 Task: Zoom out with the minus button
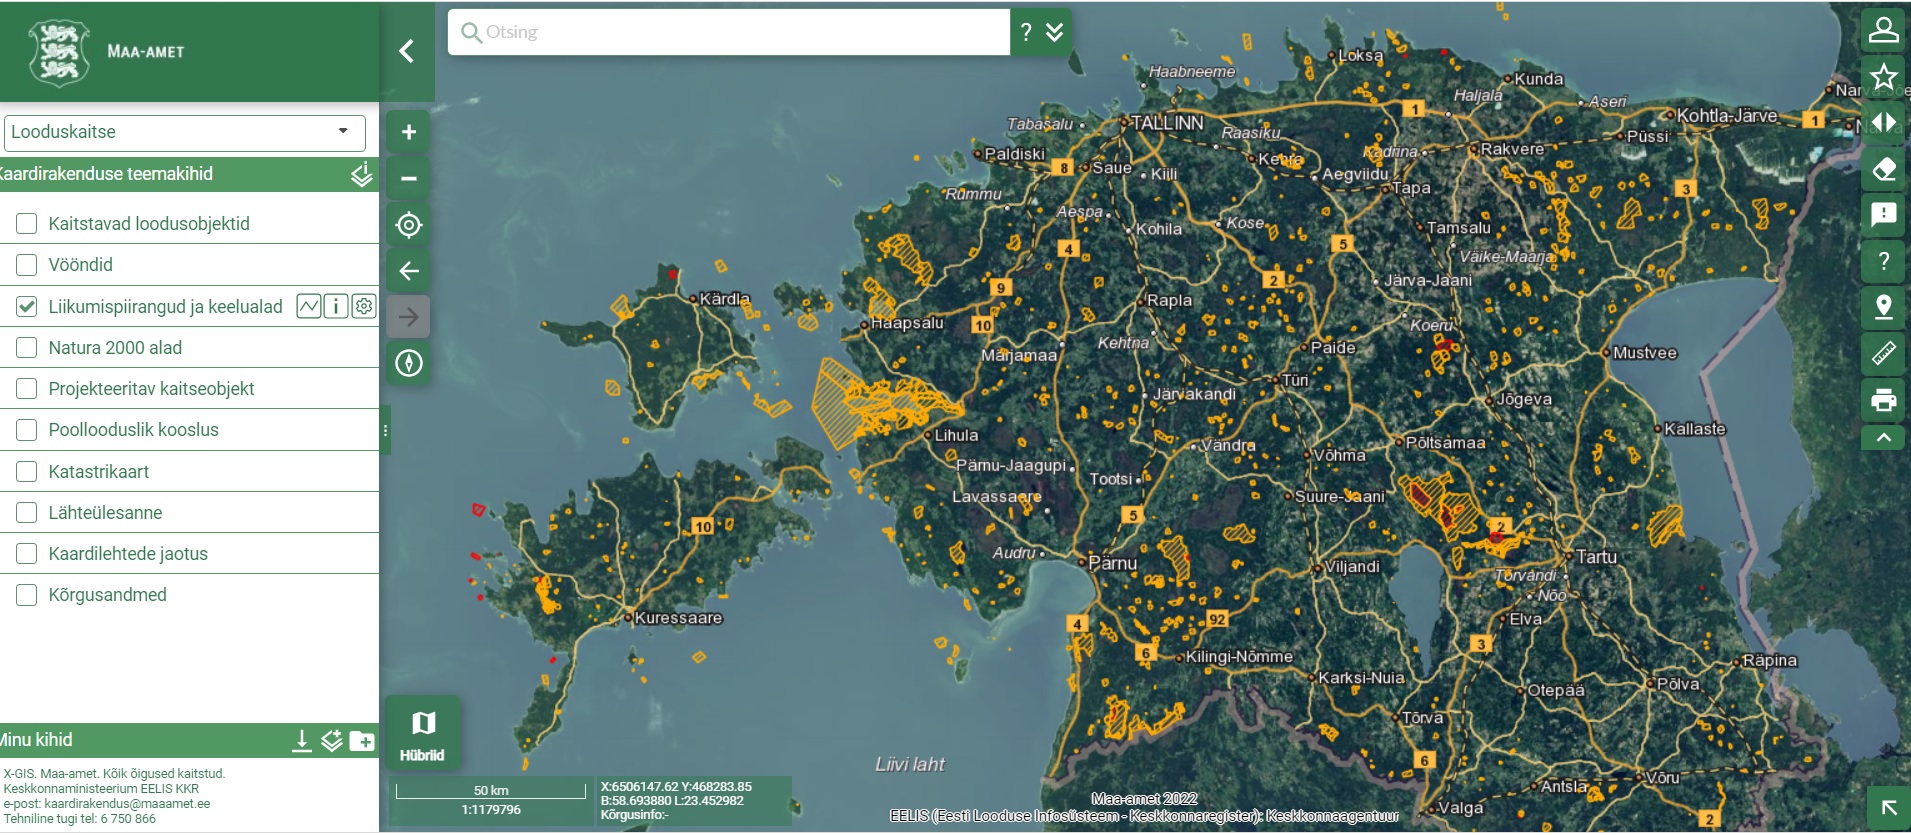408,179
